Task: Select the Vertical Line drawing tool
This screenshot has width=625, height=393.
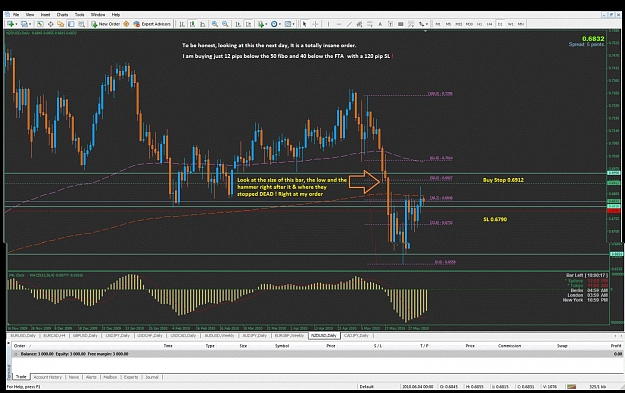Action: click(x=328, y=24)
